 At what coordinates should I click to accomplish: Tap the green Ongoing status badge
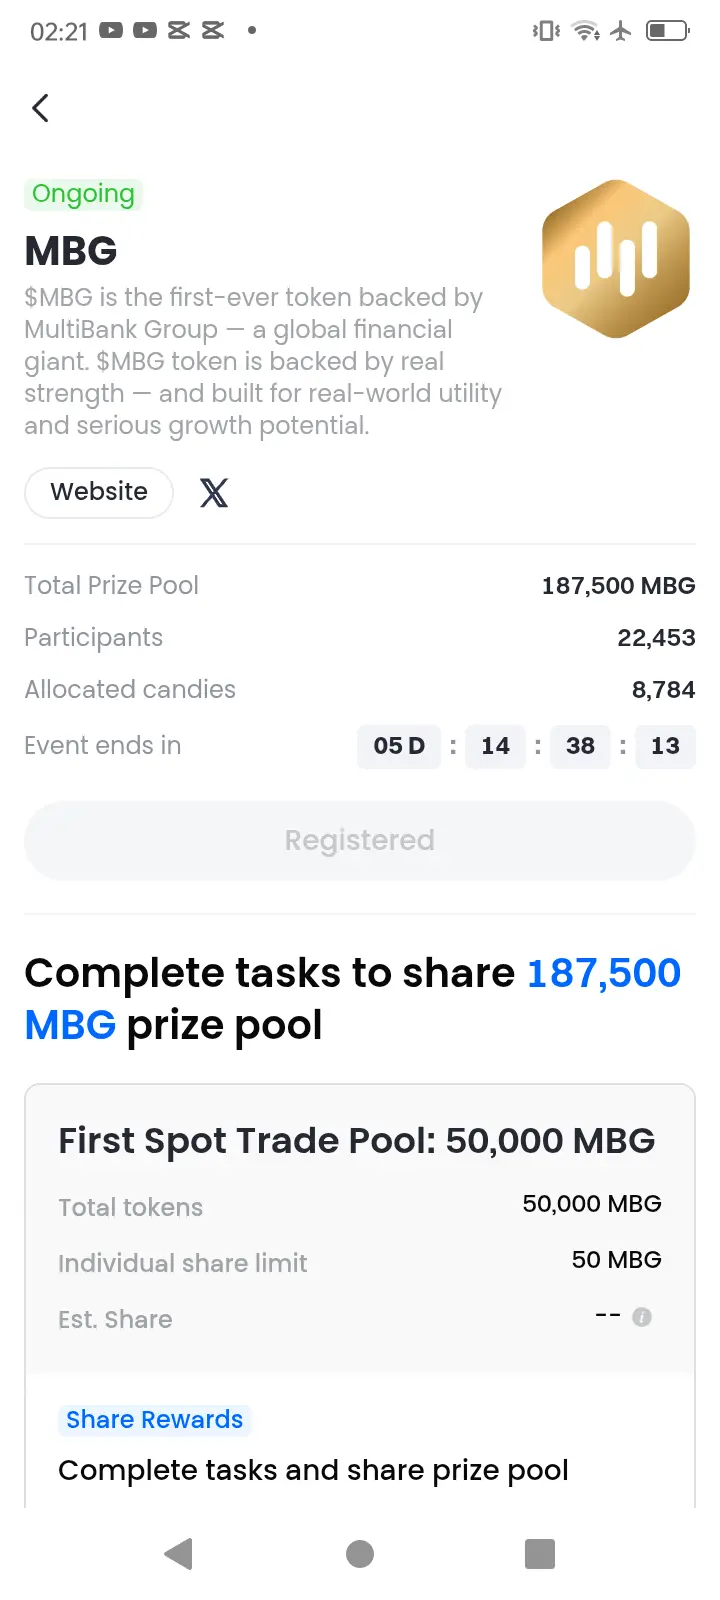83,194
